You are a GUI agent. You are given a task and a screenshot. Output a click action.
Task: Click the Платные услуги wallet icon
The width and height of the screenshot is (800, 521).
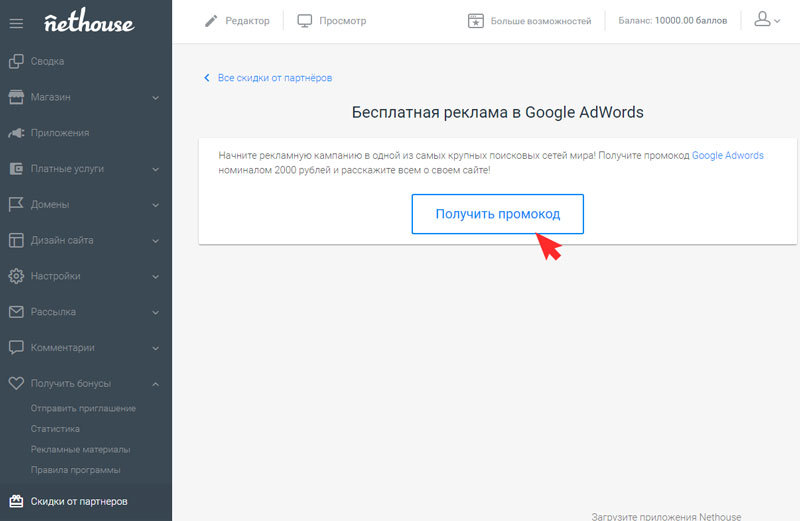pos(16,168)
